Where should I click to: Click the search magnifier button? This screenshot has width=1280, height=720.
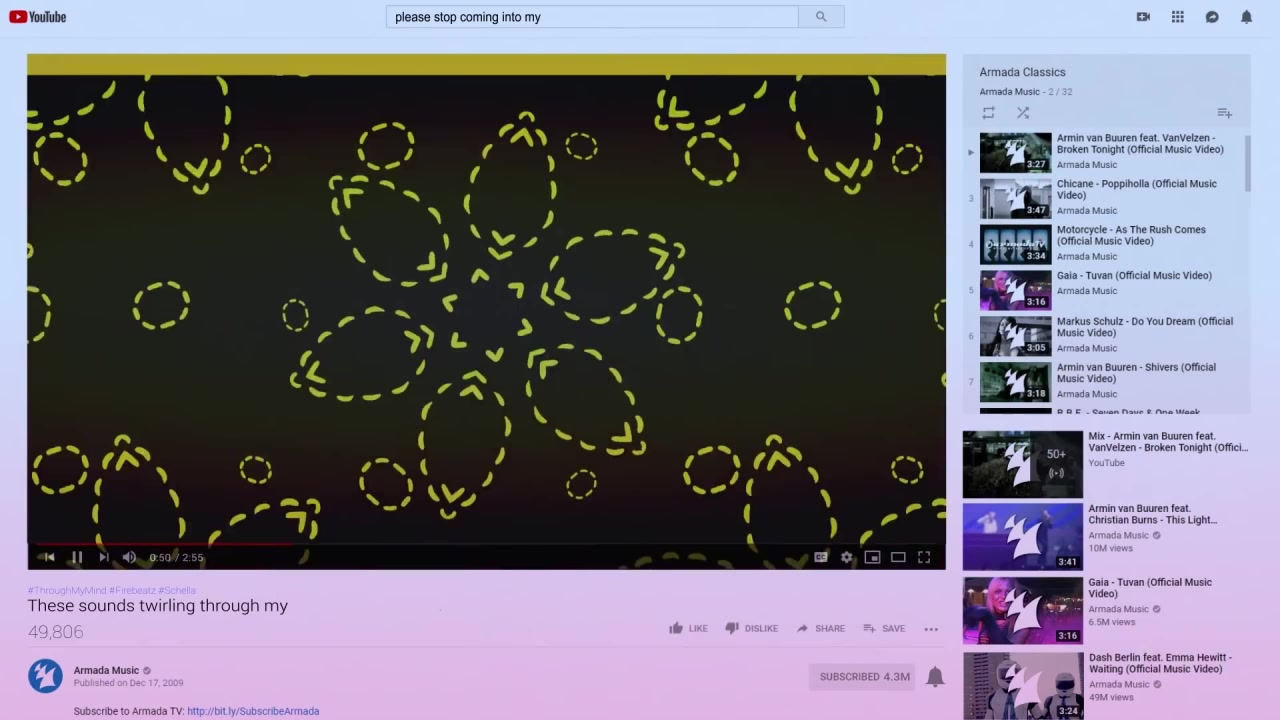(x=821, y=17)
